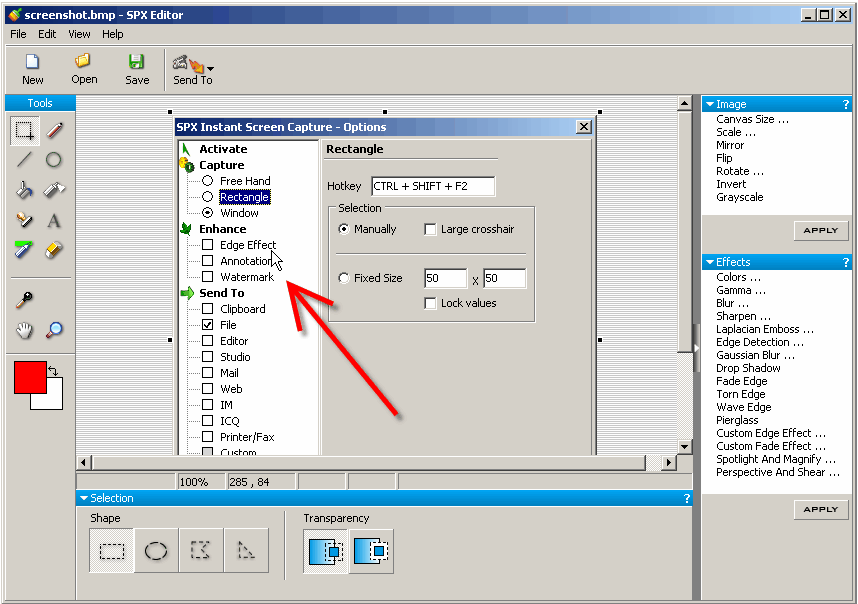Screen dimensions: 858x604
Task: Enable the Clipboard send-to checkbox
Action: point(207,309)
